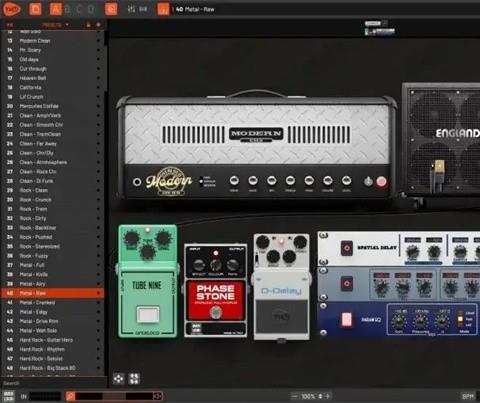The width and height of the screenshot is (480, 403).
Task: Select preset 45 Hard Rock - Guitar Hero
Action: pos(53,340)
